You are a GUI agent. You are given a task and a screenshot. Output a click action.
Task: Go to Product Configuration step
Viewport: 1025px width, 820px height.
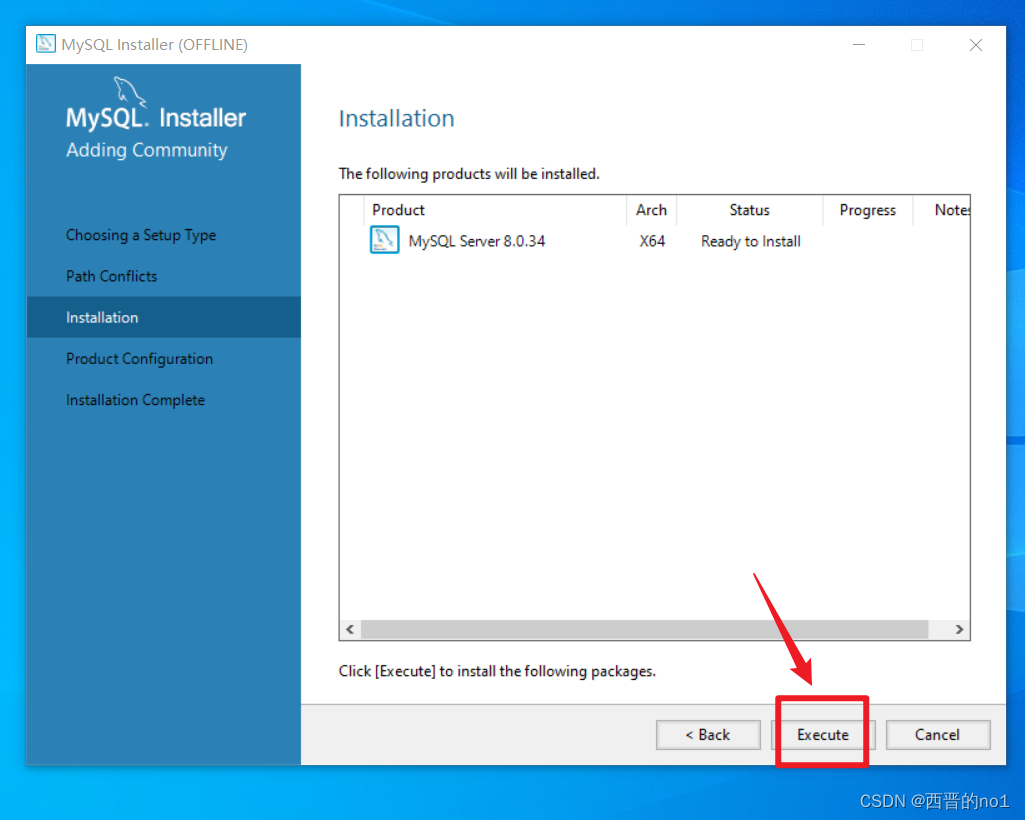click(x=139, y=358)
